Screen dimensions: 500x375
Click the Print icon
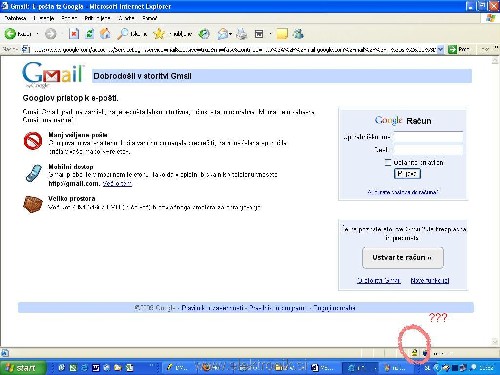point(242,34)
